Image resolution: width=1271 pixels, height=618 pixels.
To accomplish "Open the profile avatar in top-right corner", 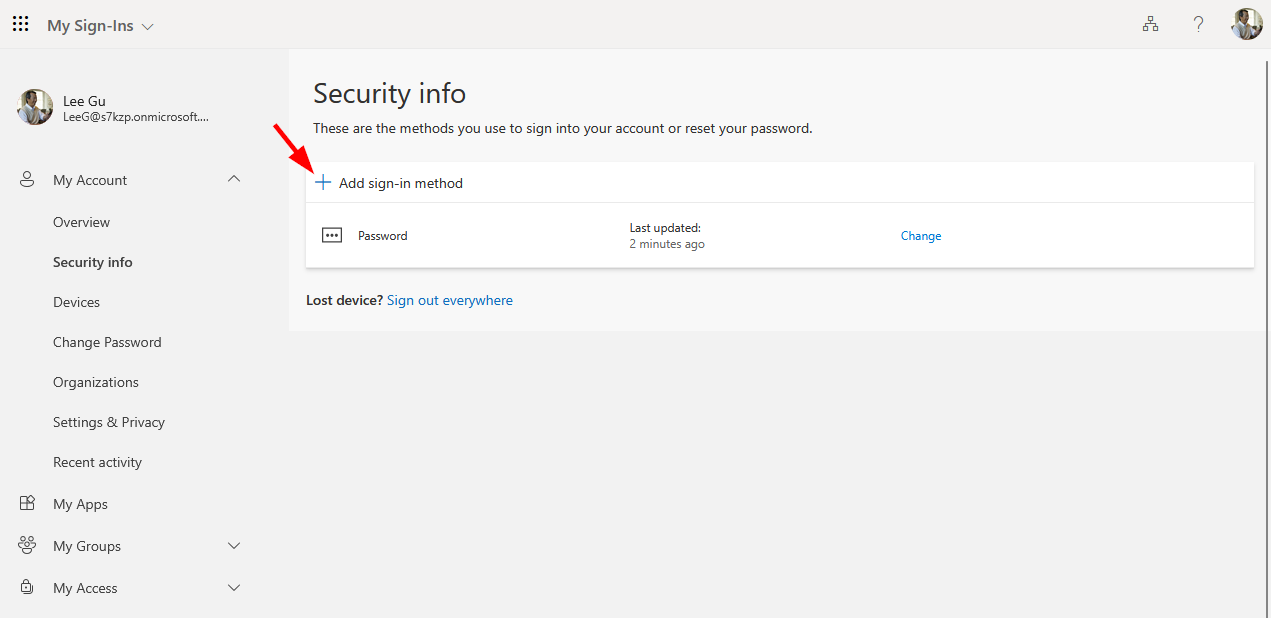I will [x=1247, y=25].
